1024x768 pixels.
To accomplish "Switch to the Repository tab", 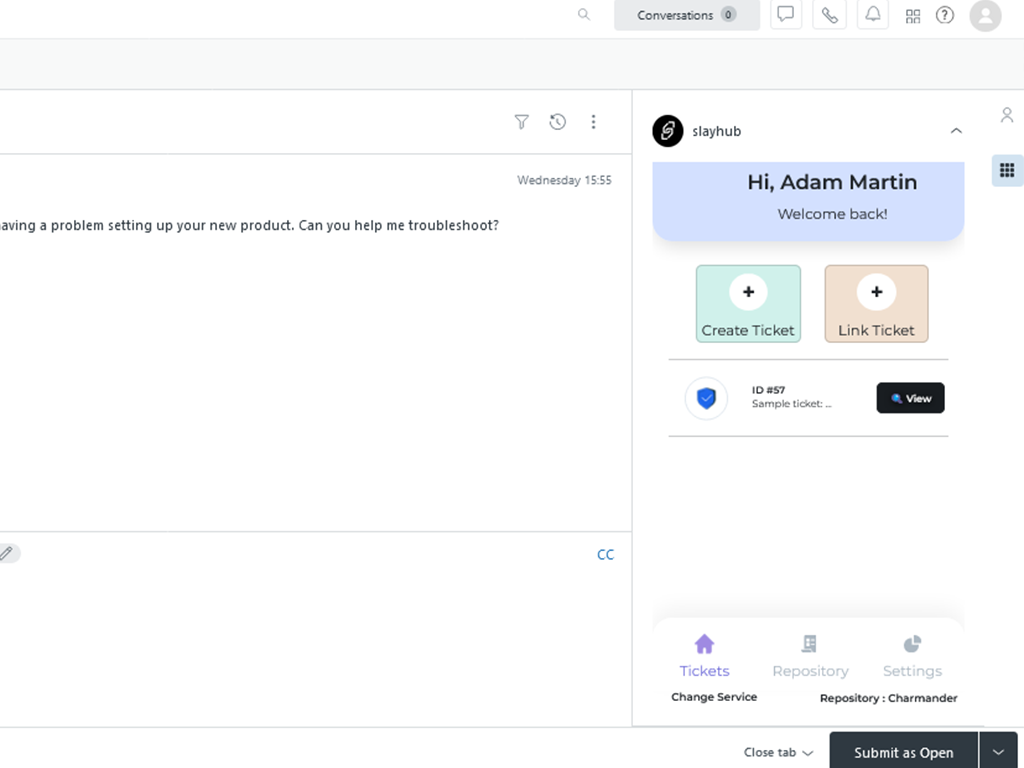I will click(x=810, y=656).
